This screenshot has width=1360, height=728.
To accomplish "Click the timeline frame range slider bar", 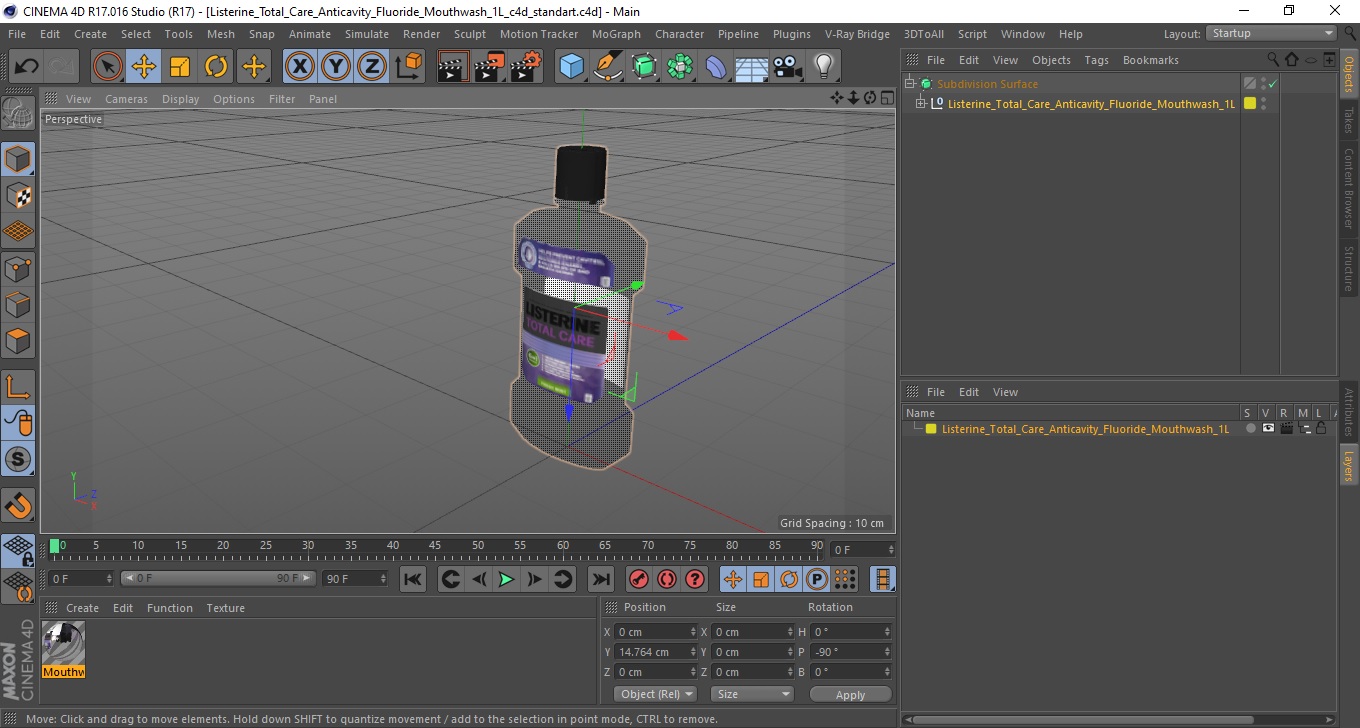I will 218,579.
